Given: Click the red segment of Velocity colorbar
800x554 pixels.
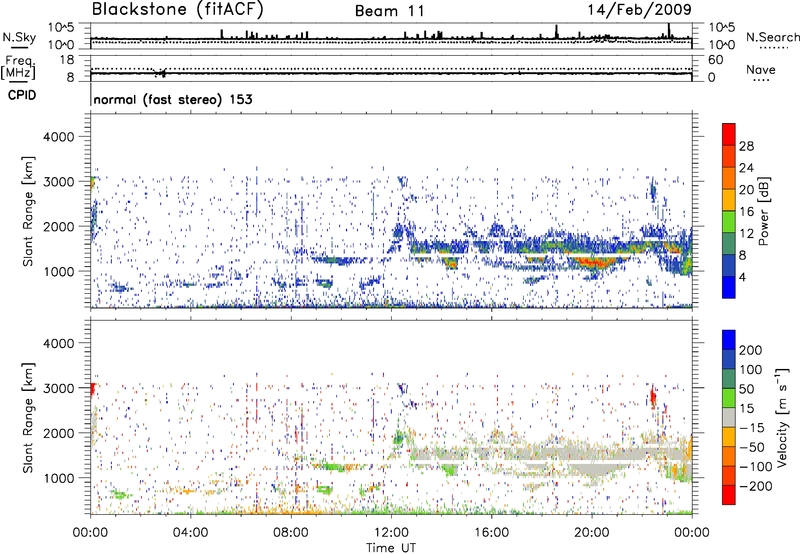Looking at the screenshot, I should 729,495.
